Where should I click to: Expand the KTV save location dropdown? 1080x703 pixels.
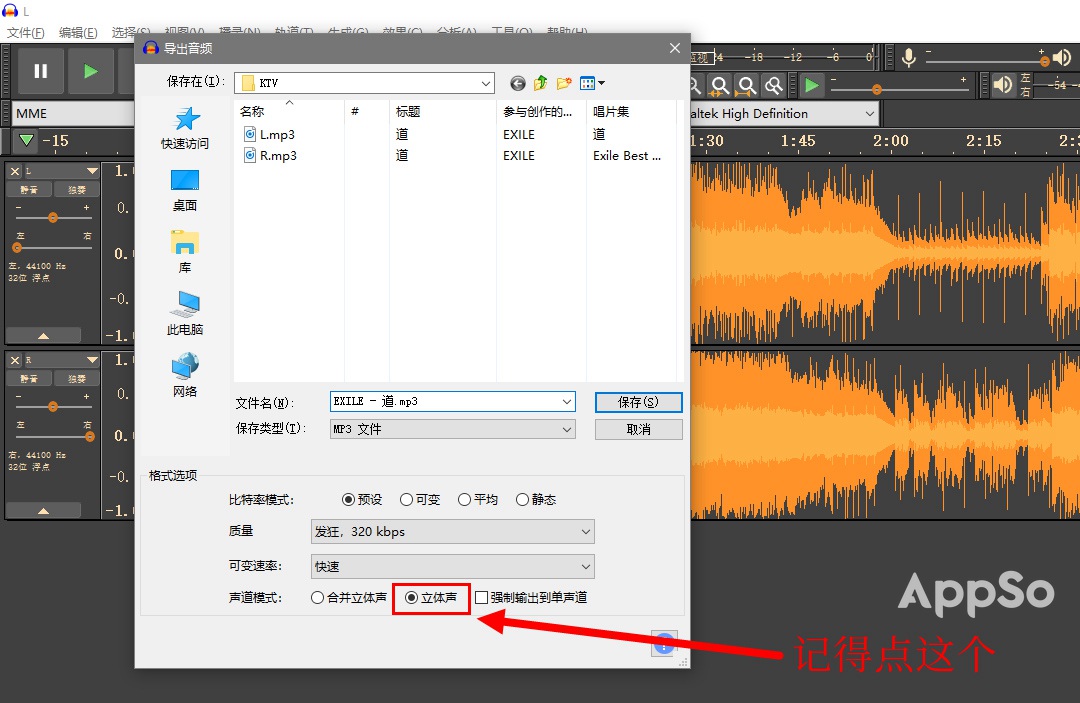[486, 83]
